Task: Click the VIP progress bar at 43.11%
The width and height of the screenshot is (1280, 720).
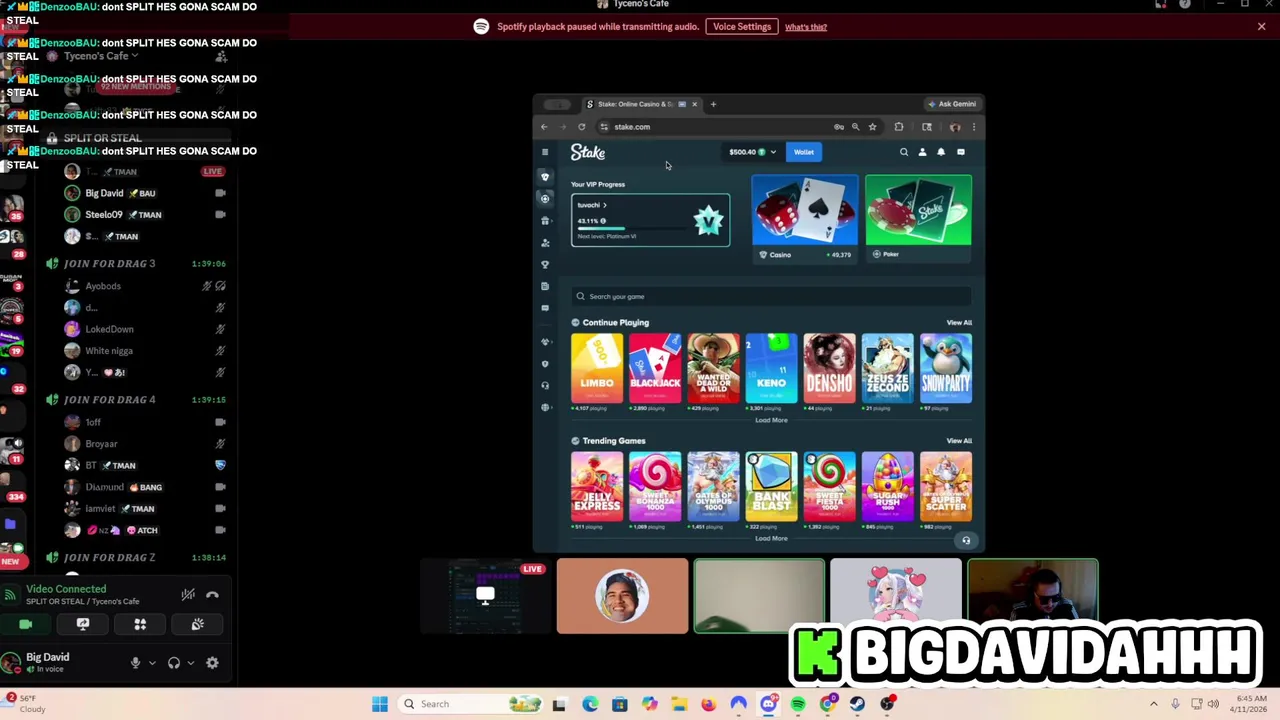Action: [630, 229]
